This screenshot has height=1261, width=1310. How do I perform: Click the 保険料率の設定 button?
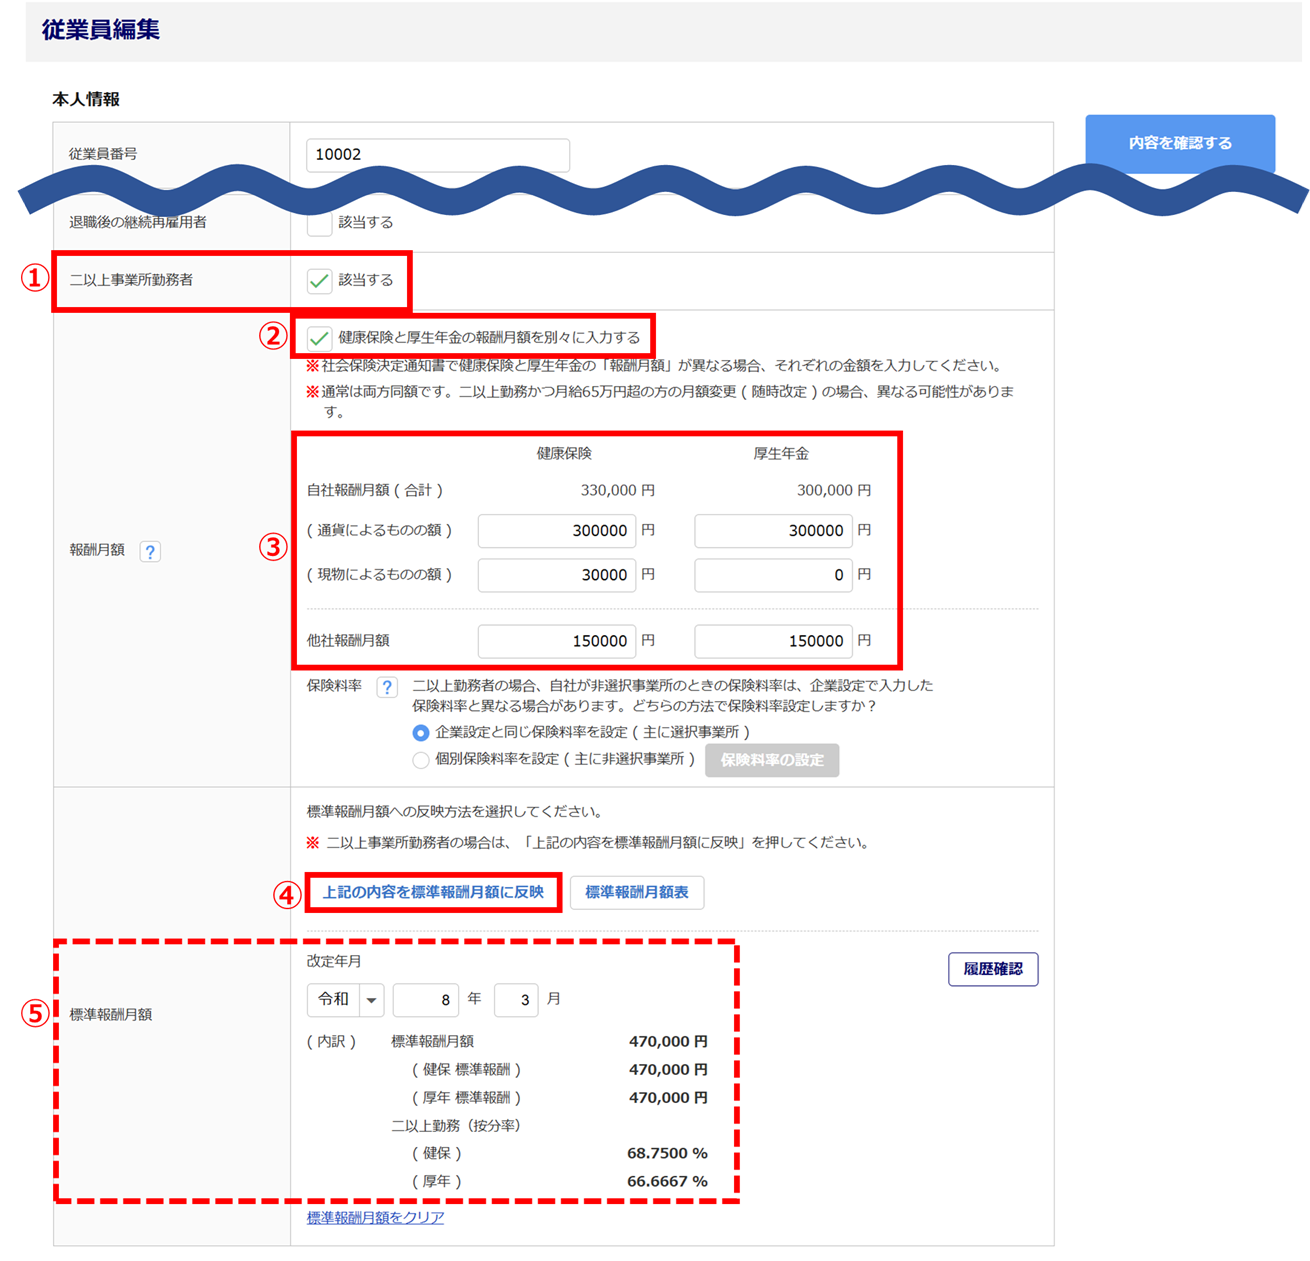[x=771, y=760]
